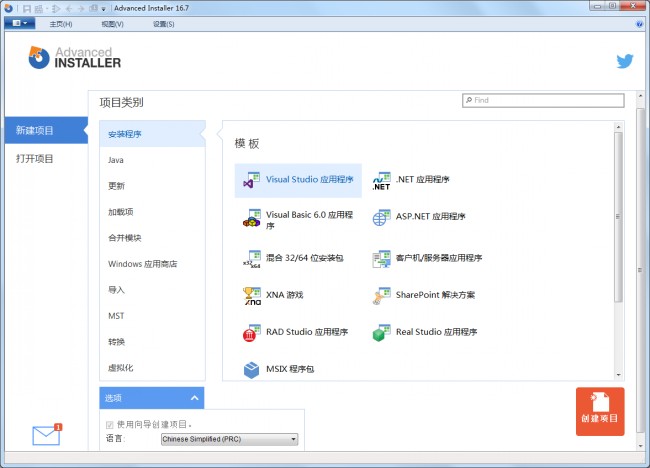
Task: Click the outer page scroll-up arrow
Action: (640, 96)
